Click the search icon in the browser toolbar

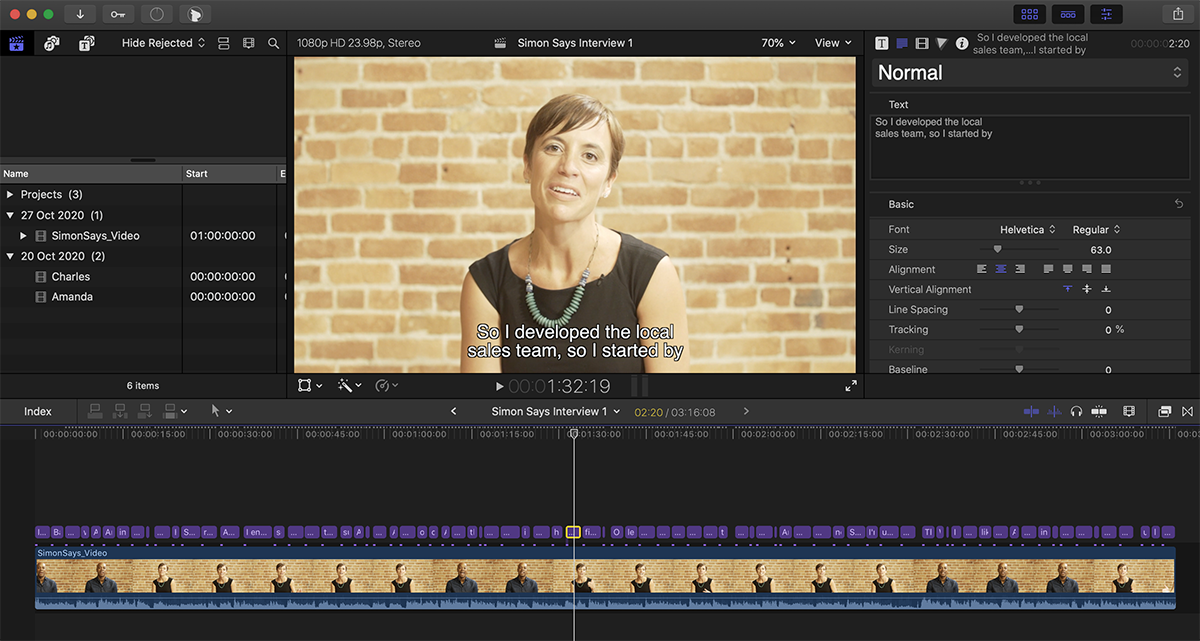coord(273,43)
